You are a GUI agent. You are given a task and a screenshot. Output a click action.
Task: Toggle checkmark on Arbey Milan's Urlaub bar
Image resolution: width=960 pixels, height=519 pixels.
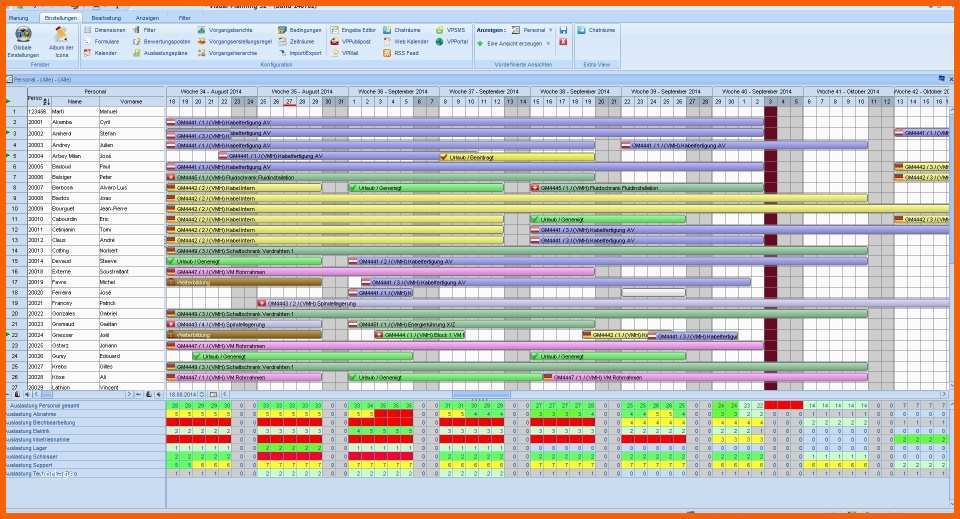point(444,156)
